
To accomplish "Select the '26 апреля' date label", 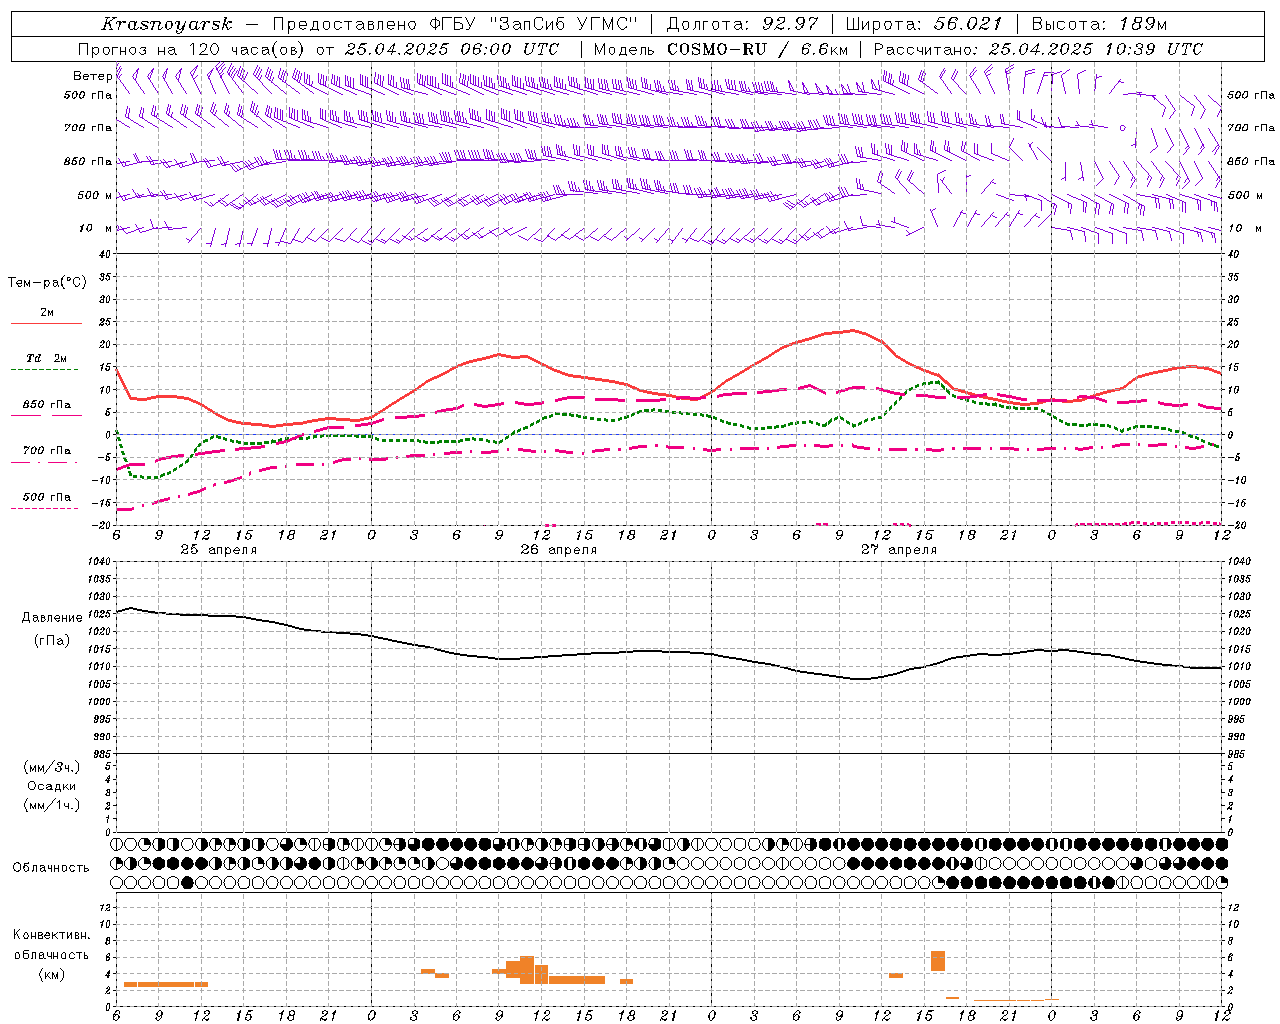I will 558,549.
